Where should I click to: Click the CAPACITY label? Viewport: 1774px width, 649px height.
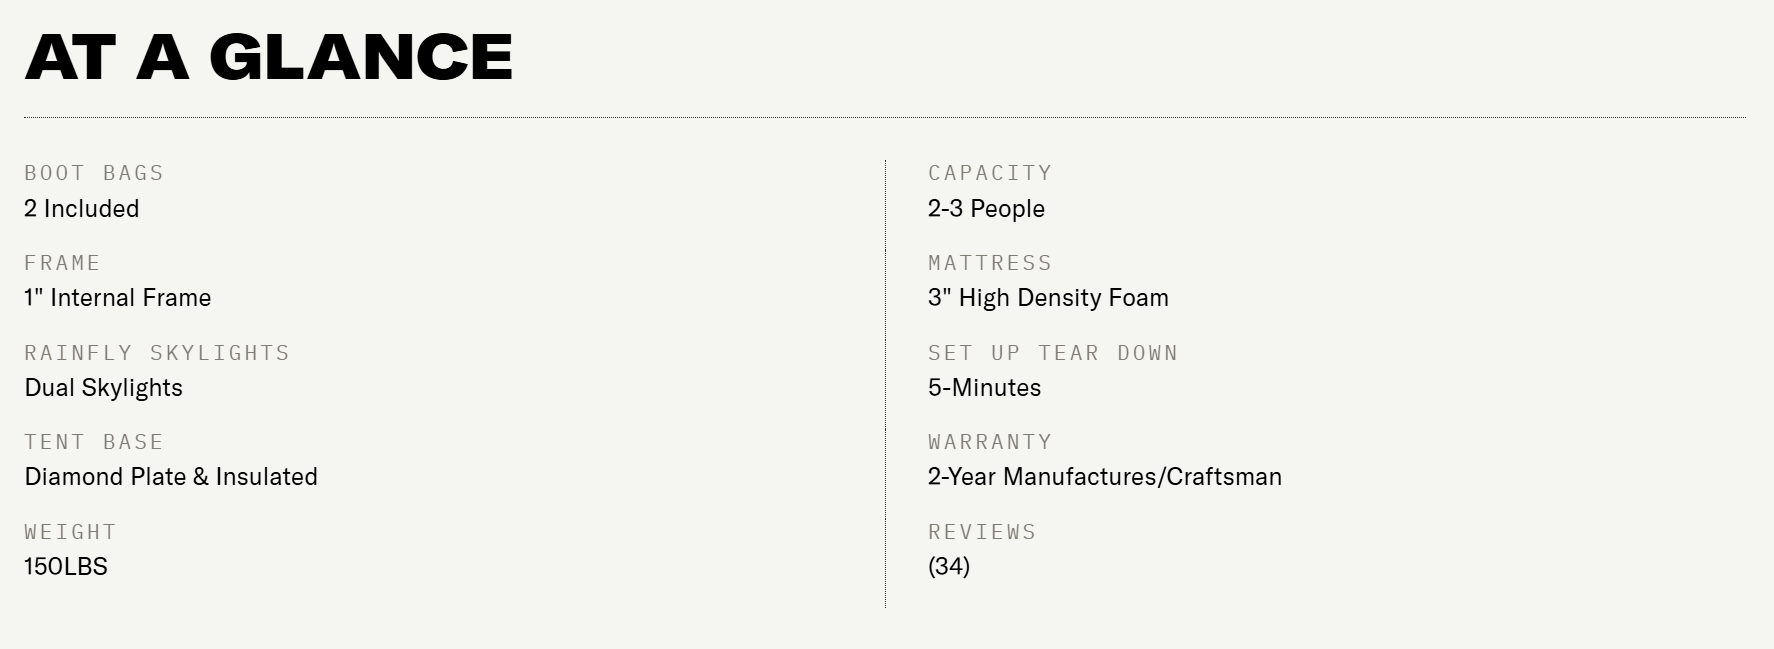point(990,173)
